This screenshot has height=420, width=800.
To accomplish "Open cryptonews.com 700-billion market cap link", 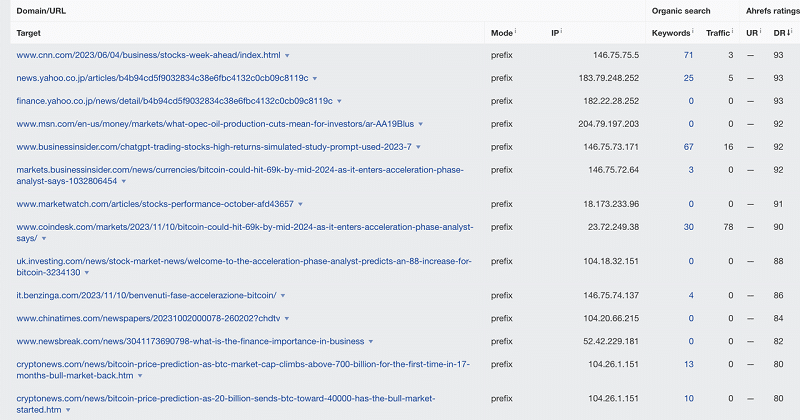I will point(243,370).
